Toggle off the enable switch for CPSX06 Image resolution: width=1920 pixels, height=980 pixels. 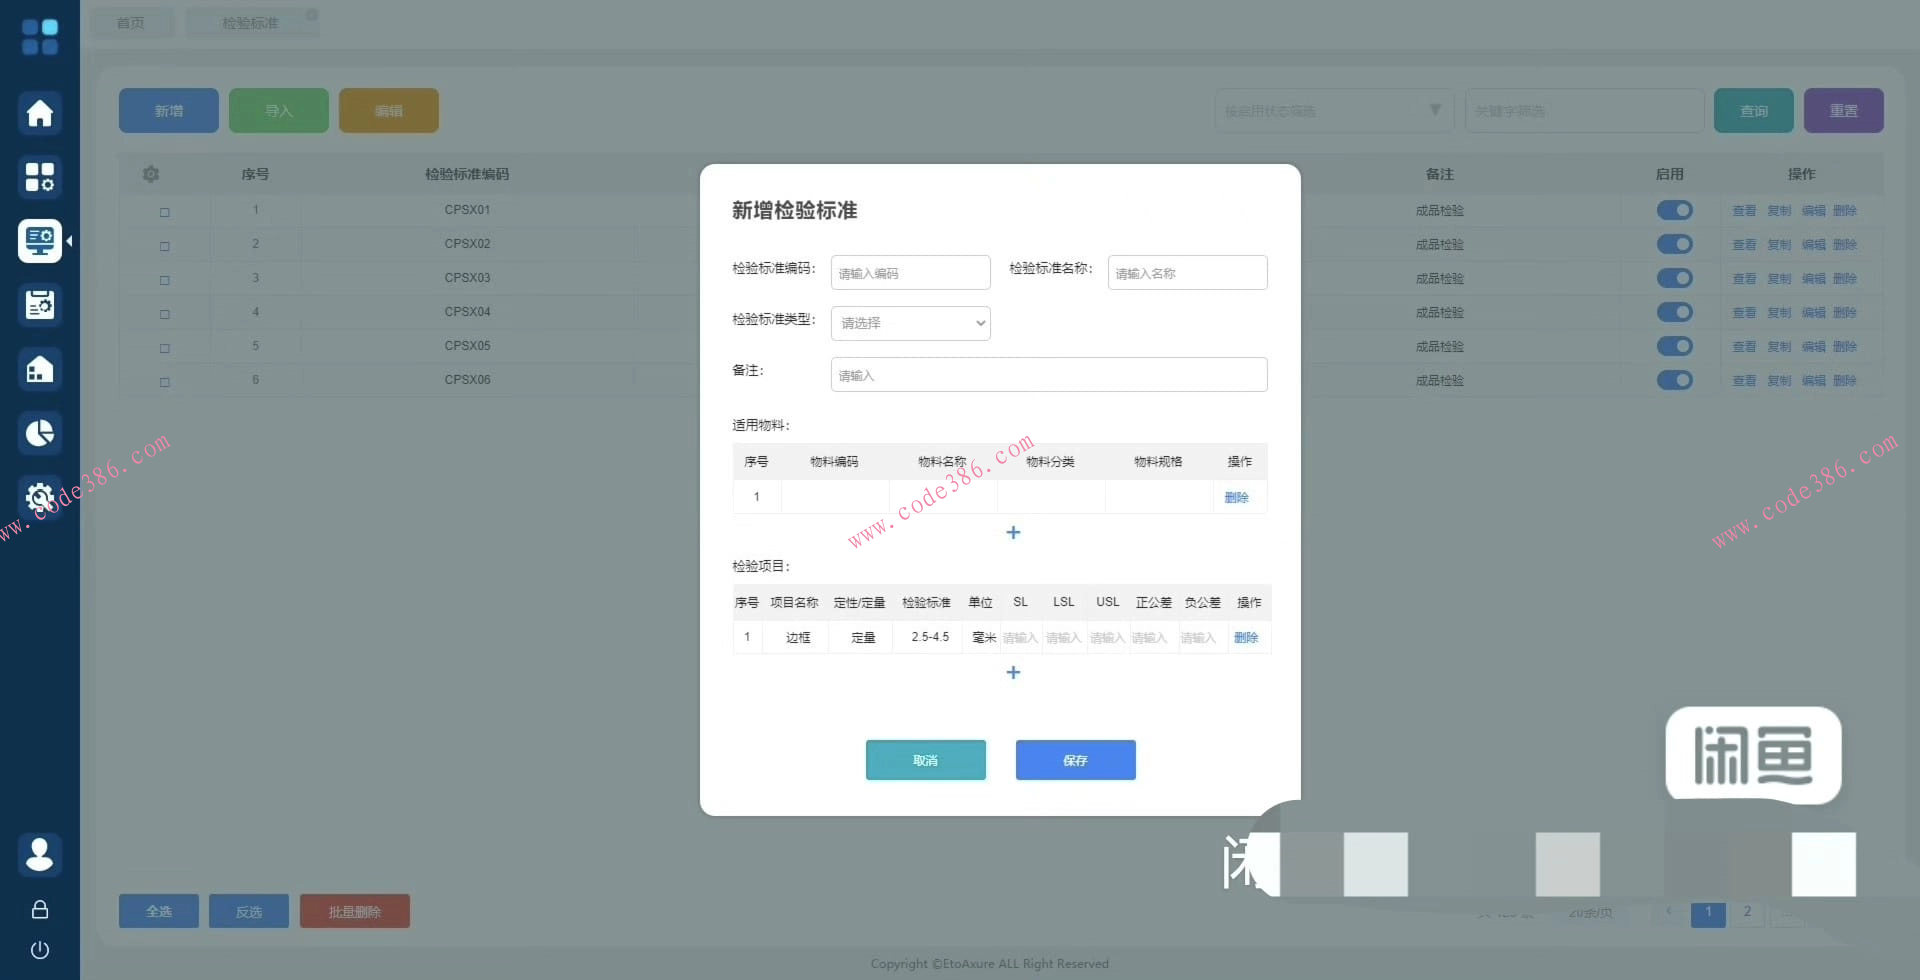click(x=1674, y=380)
